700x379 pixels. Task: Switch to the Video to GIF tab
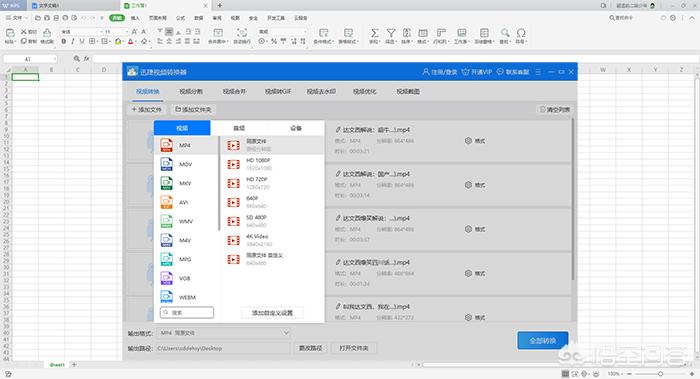point(278,91)
